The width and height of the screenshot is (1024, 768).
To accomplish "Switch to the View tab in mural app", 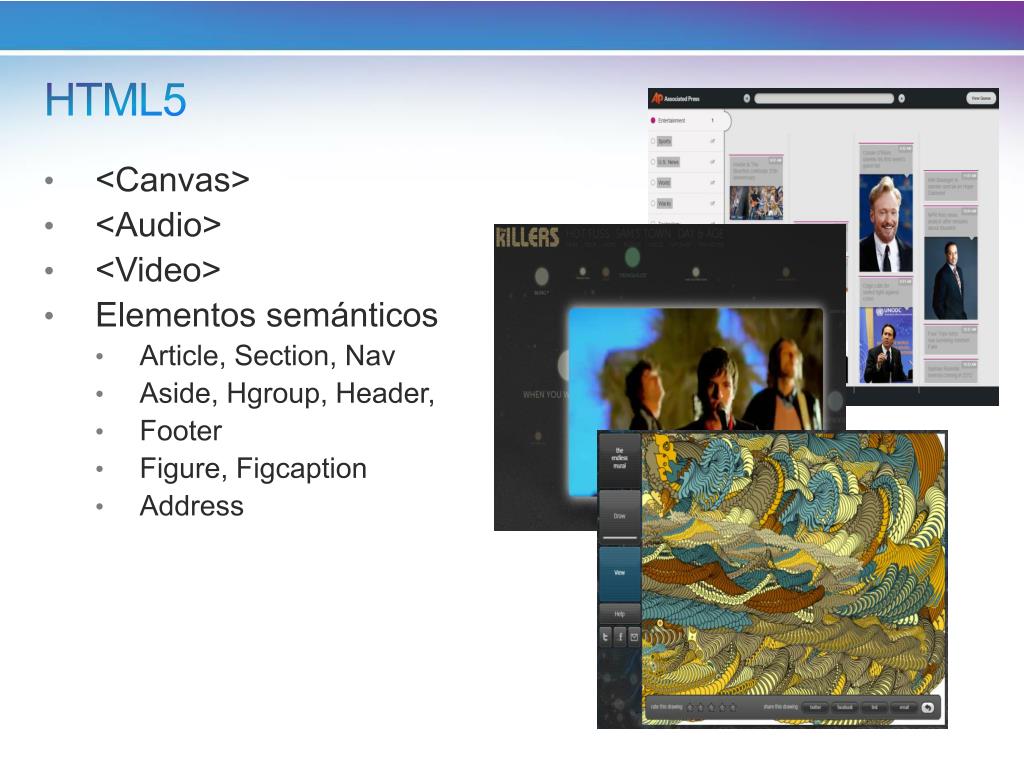I will click(619, 573).
